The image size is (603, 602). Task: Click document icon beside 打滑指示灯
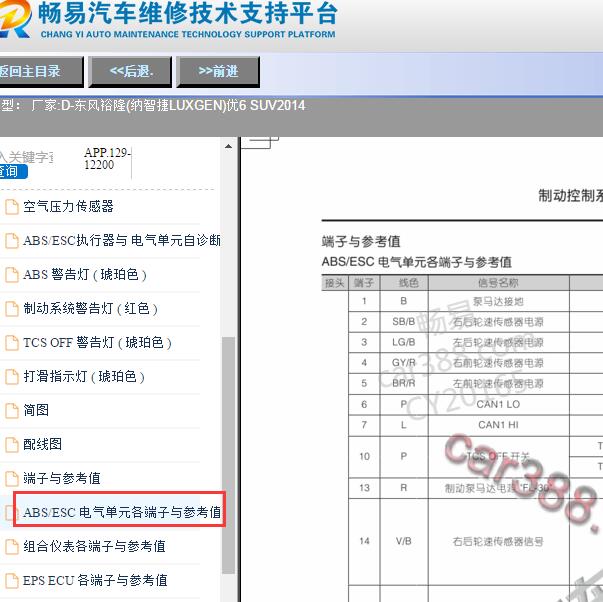pos(12,377)
